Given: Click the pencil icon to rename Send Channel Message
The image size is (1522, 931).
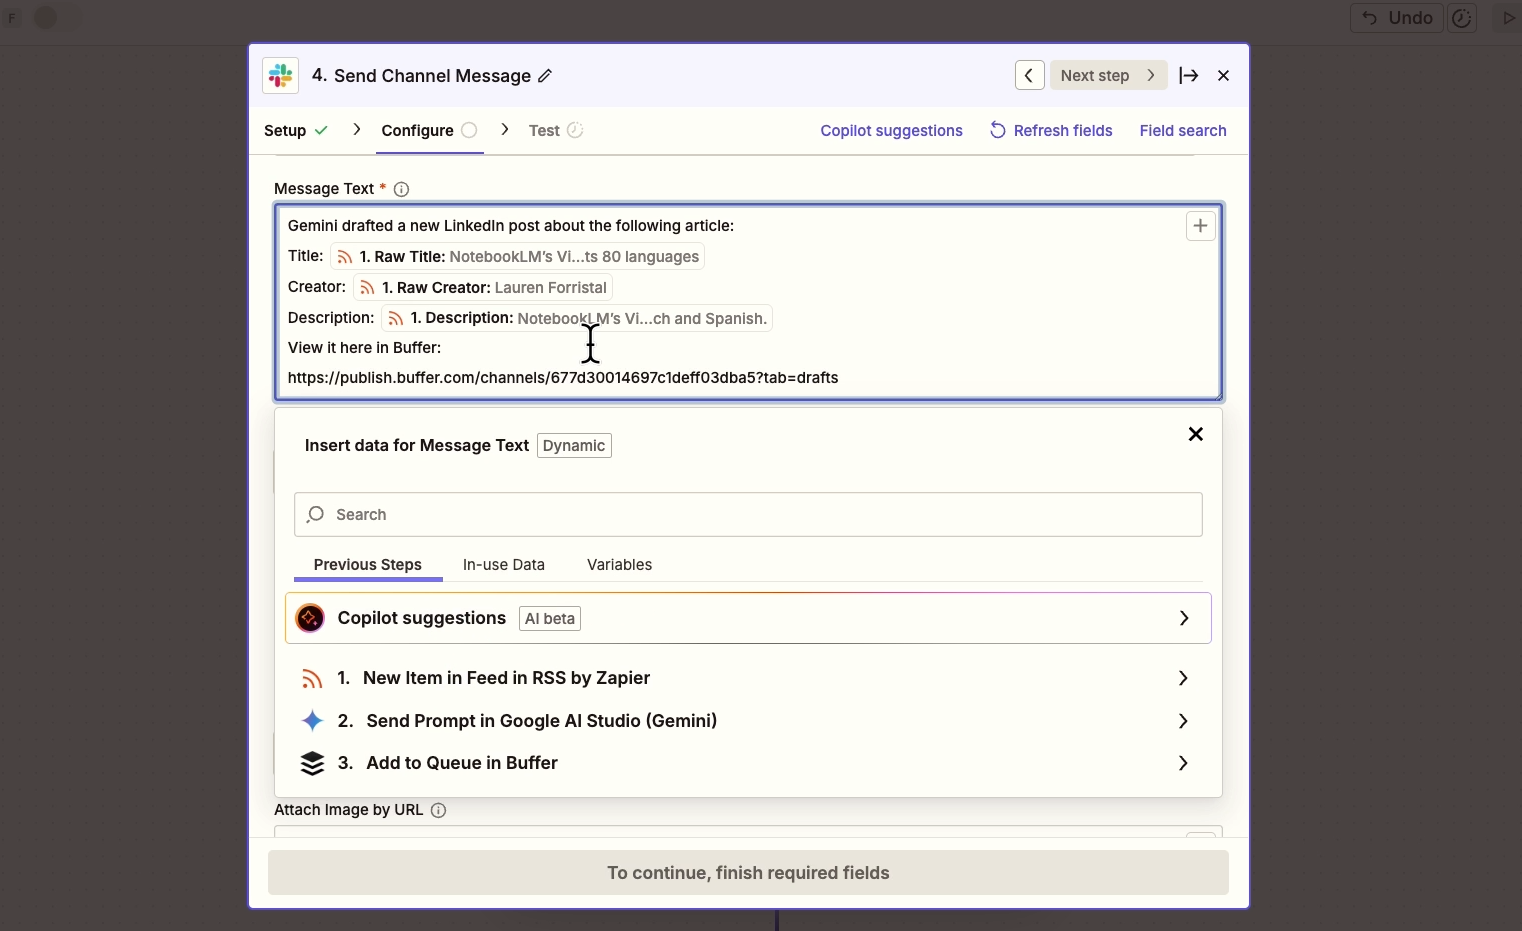Looking at the screenshot, I should (547, 75).
